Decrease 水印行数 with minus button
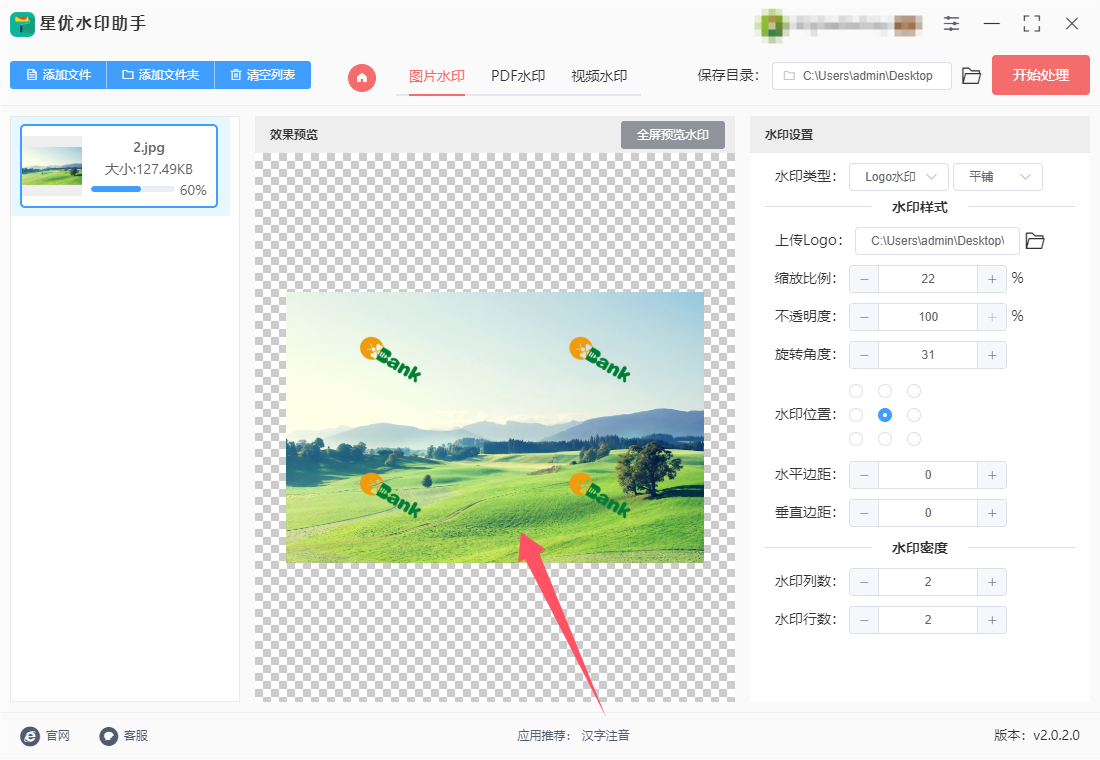 pos(864,620)
